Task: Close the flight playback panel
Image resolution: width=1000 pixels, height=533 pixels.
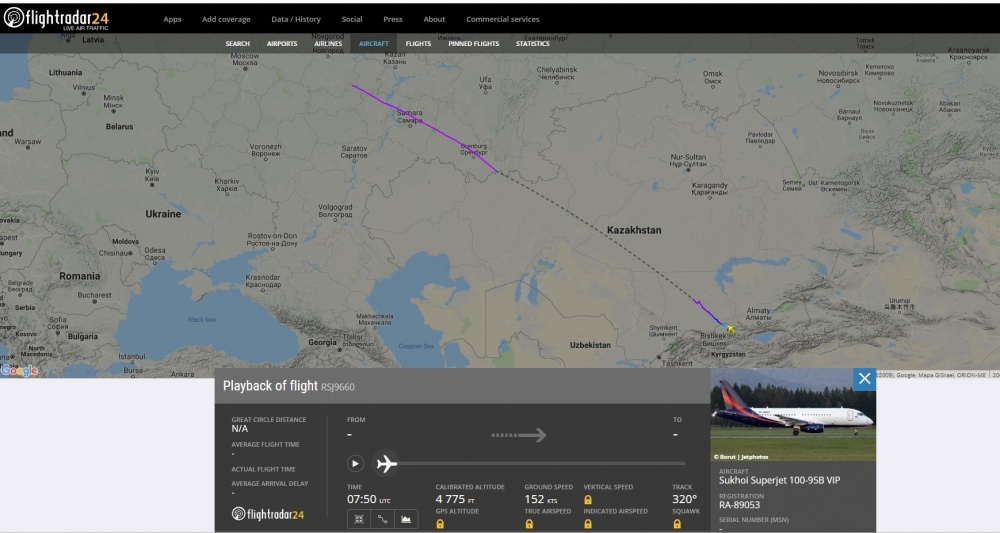Action: pyautogui.click(x=864, y=379)
